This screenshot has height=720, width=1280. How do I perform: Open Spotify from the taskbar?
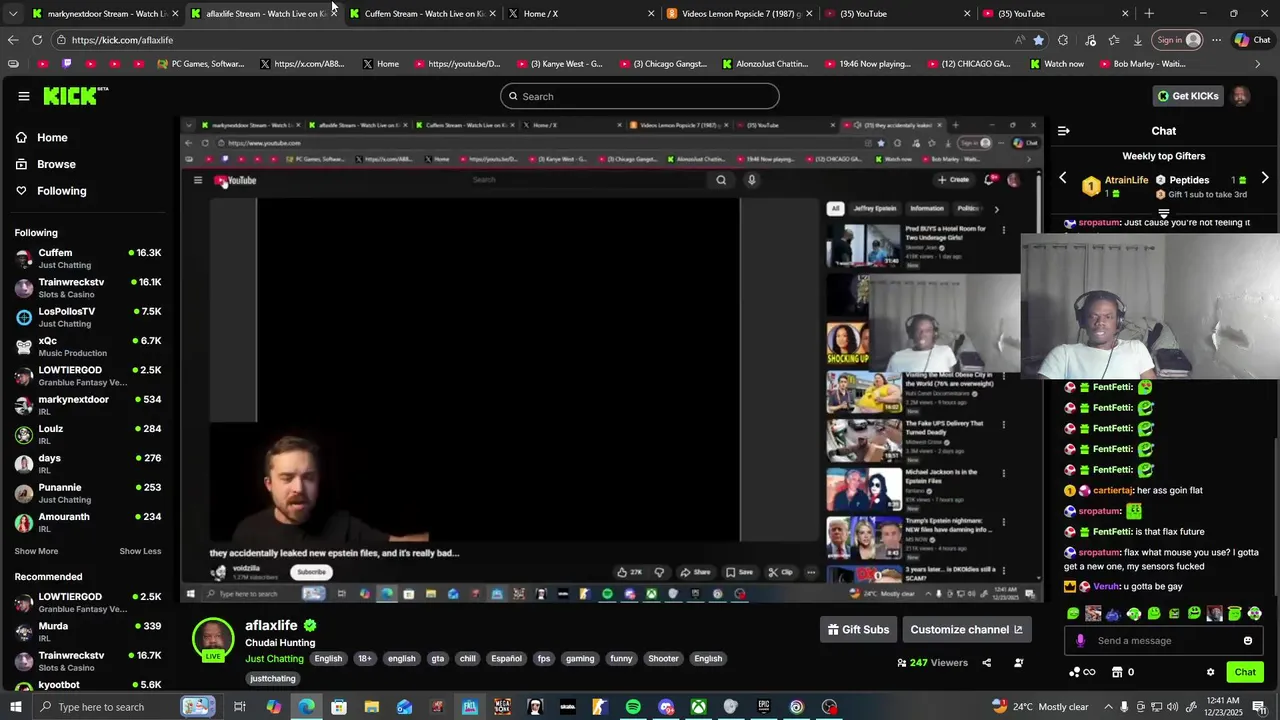[x=633, y=707]
